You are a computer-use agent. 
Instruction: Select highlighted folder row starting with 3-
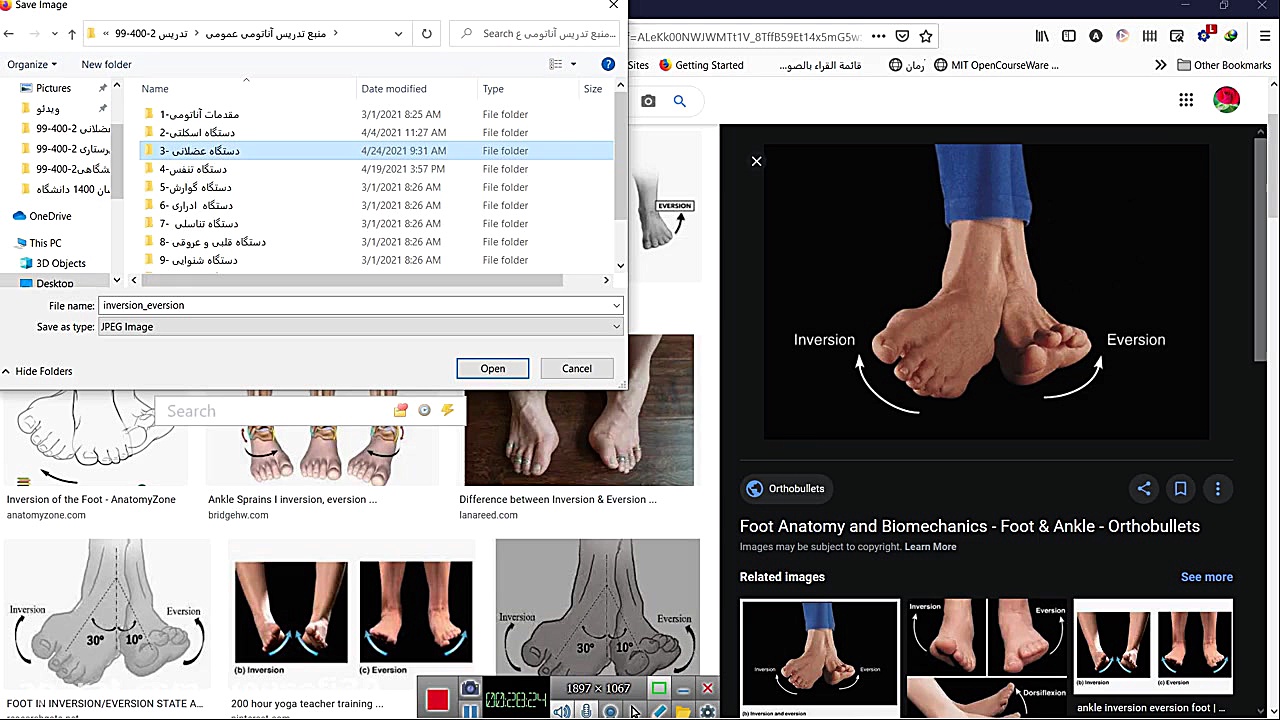click(x=376, y=151)
